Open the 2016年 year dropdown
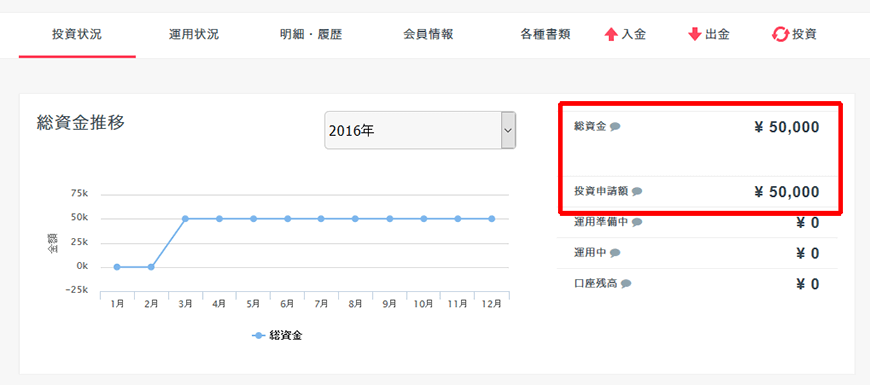 tap(420, 130)
